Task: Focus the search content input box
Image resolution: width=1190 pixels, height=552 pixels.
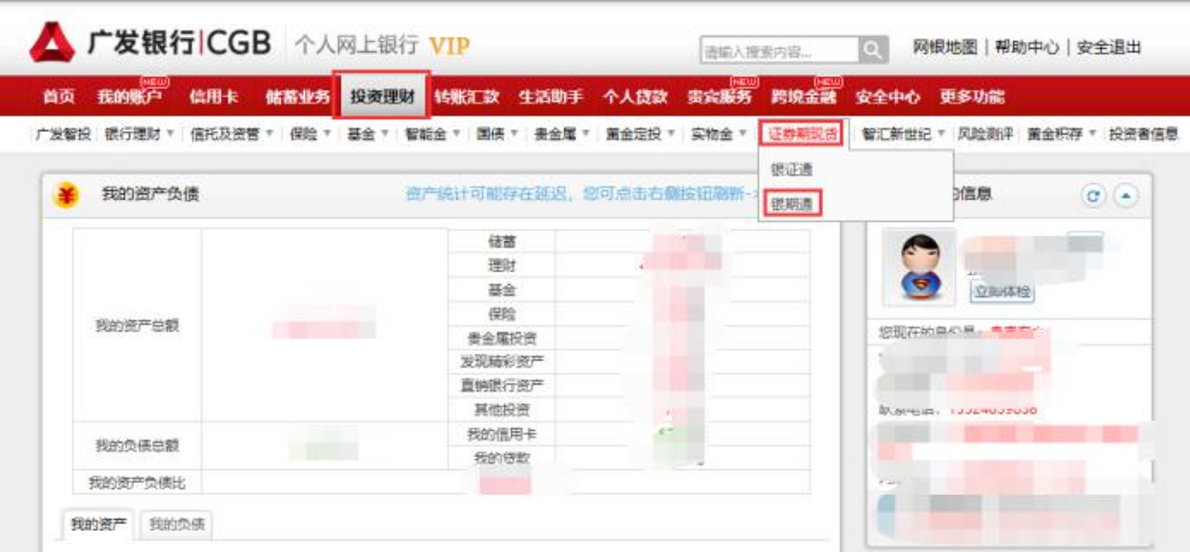Action: tap(779, 51)
